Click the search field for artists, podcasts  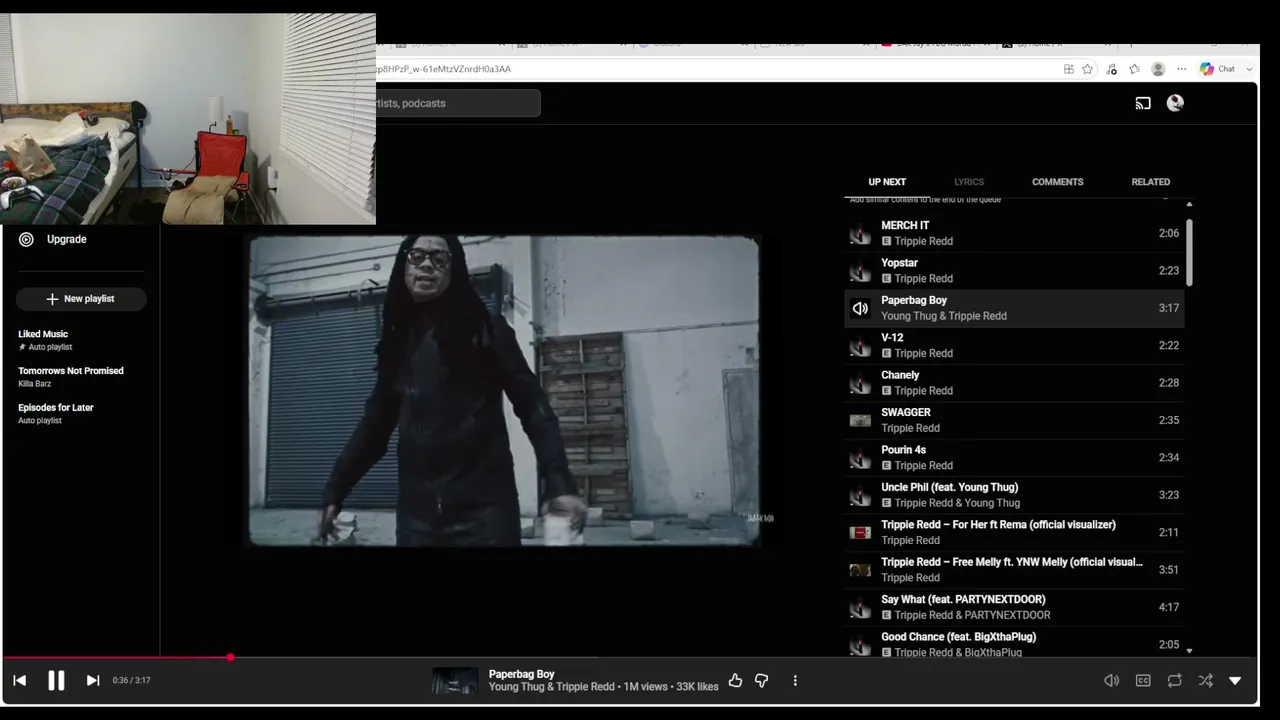click(x=457, y=103)
